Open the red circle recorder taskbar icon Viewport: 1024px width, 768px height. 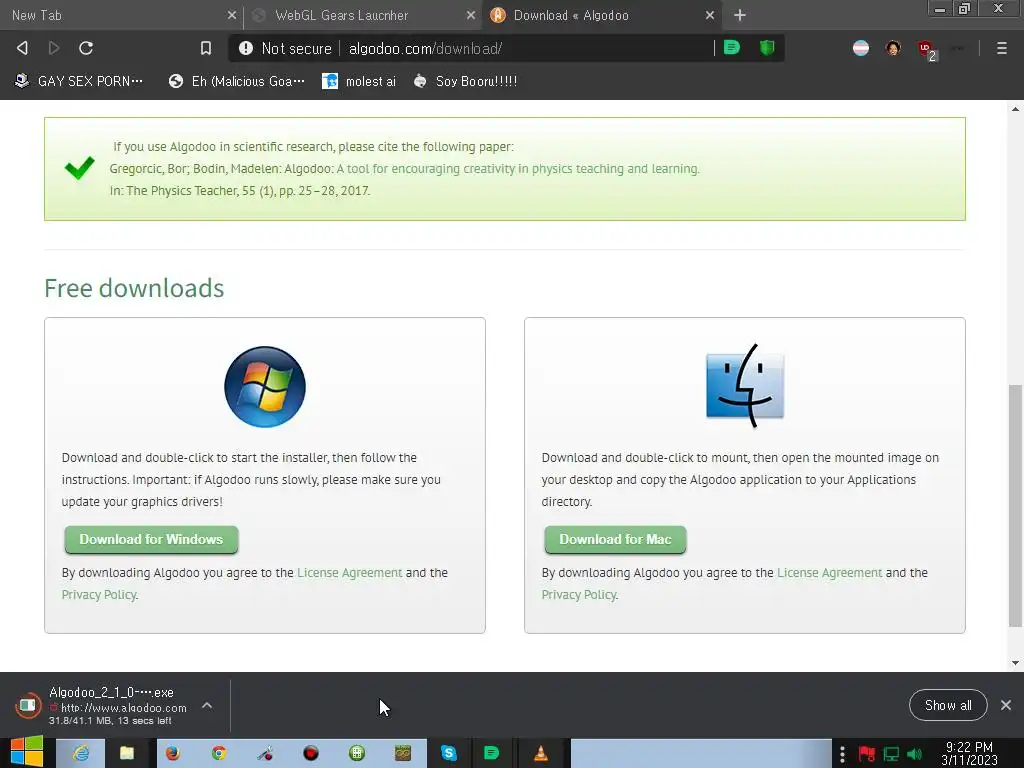coord(311,753)
